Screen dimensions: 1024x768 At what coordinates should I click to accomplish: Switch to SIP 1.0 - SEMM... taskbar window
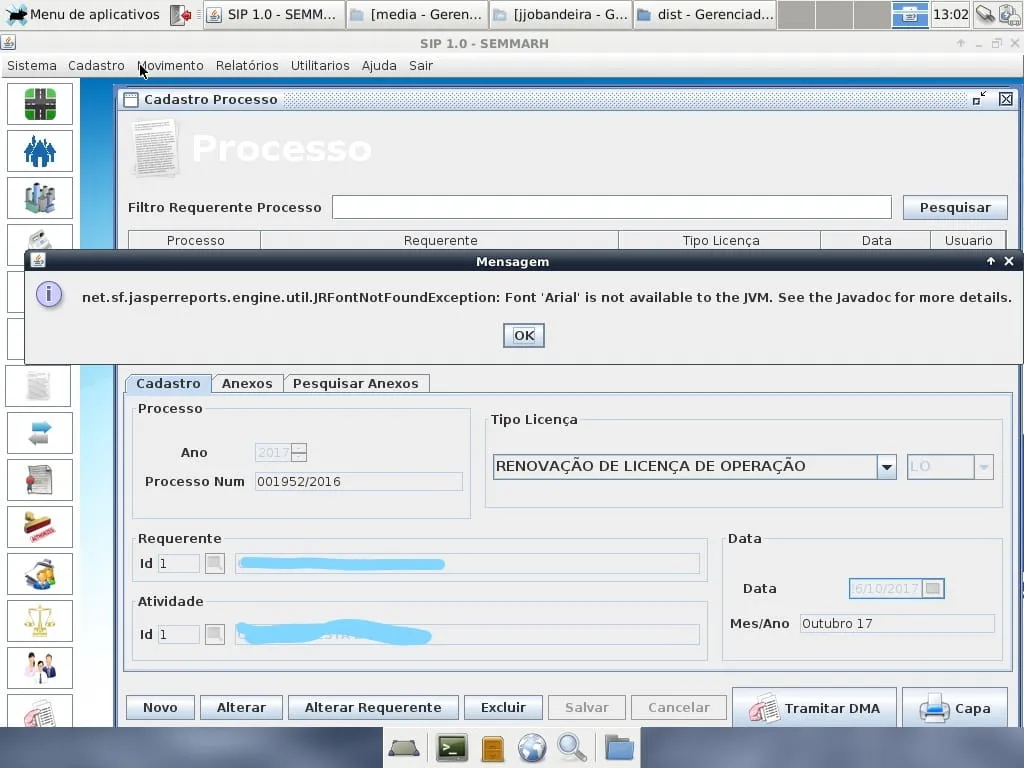(x=273, y=14)
